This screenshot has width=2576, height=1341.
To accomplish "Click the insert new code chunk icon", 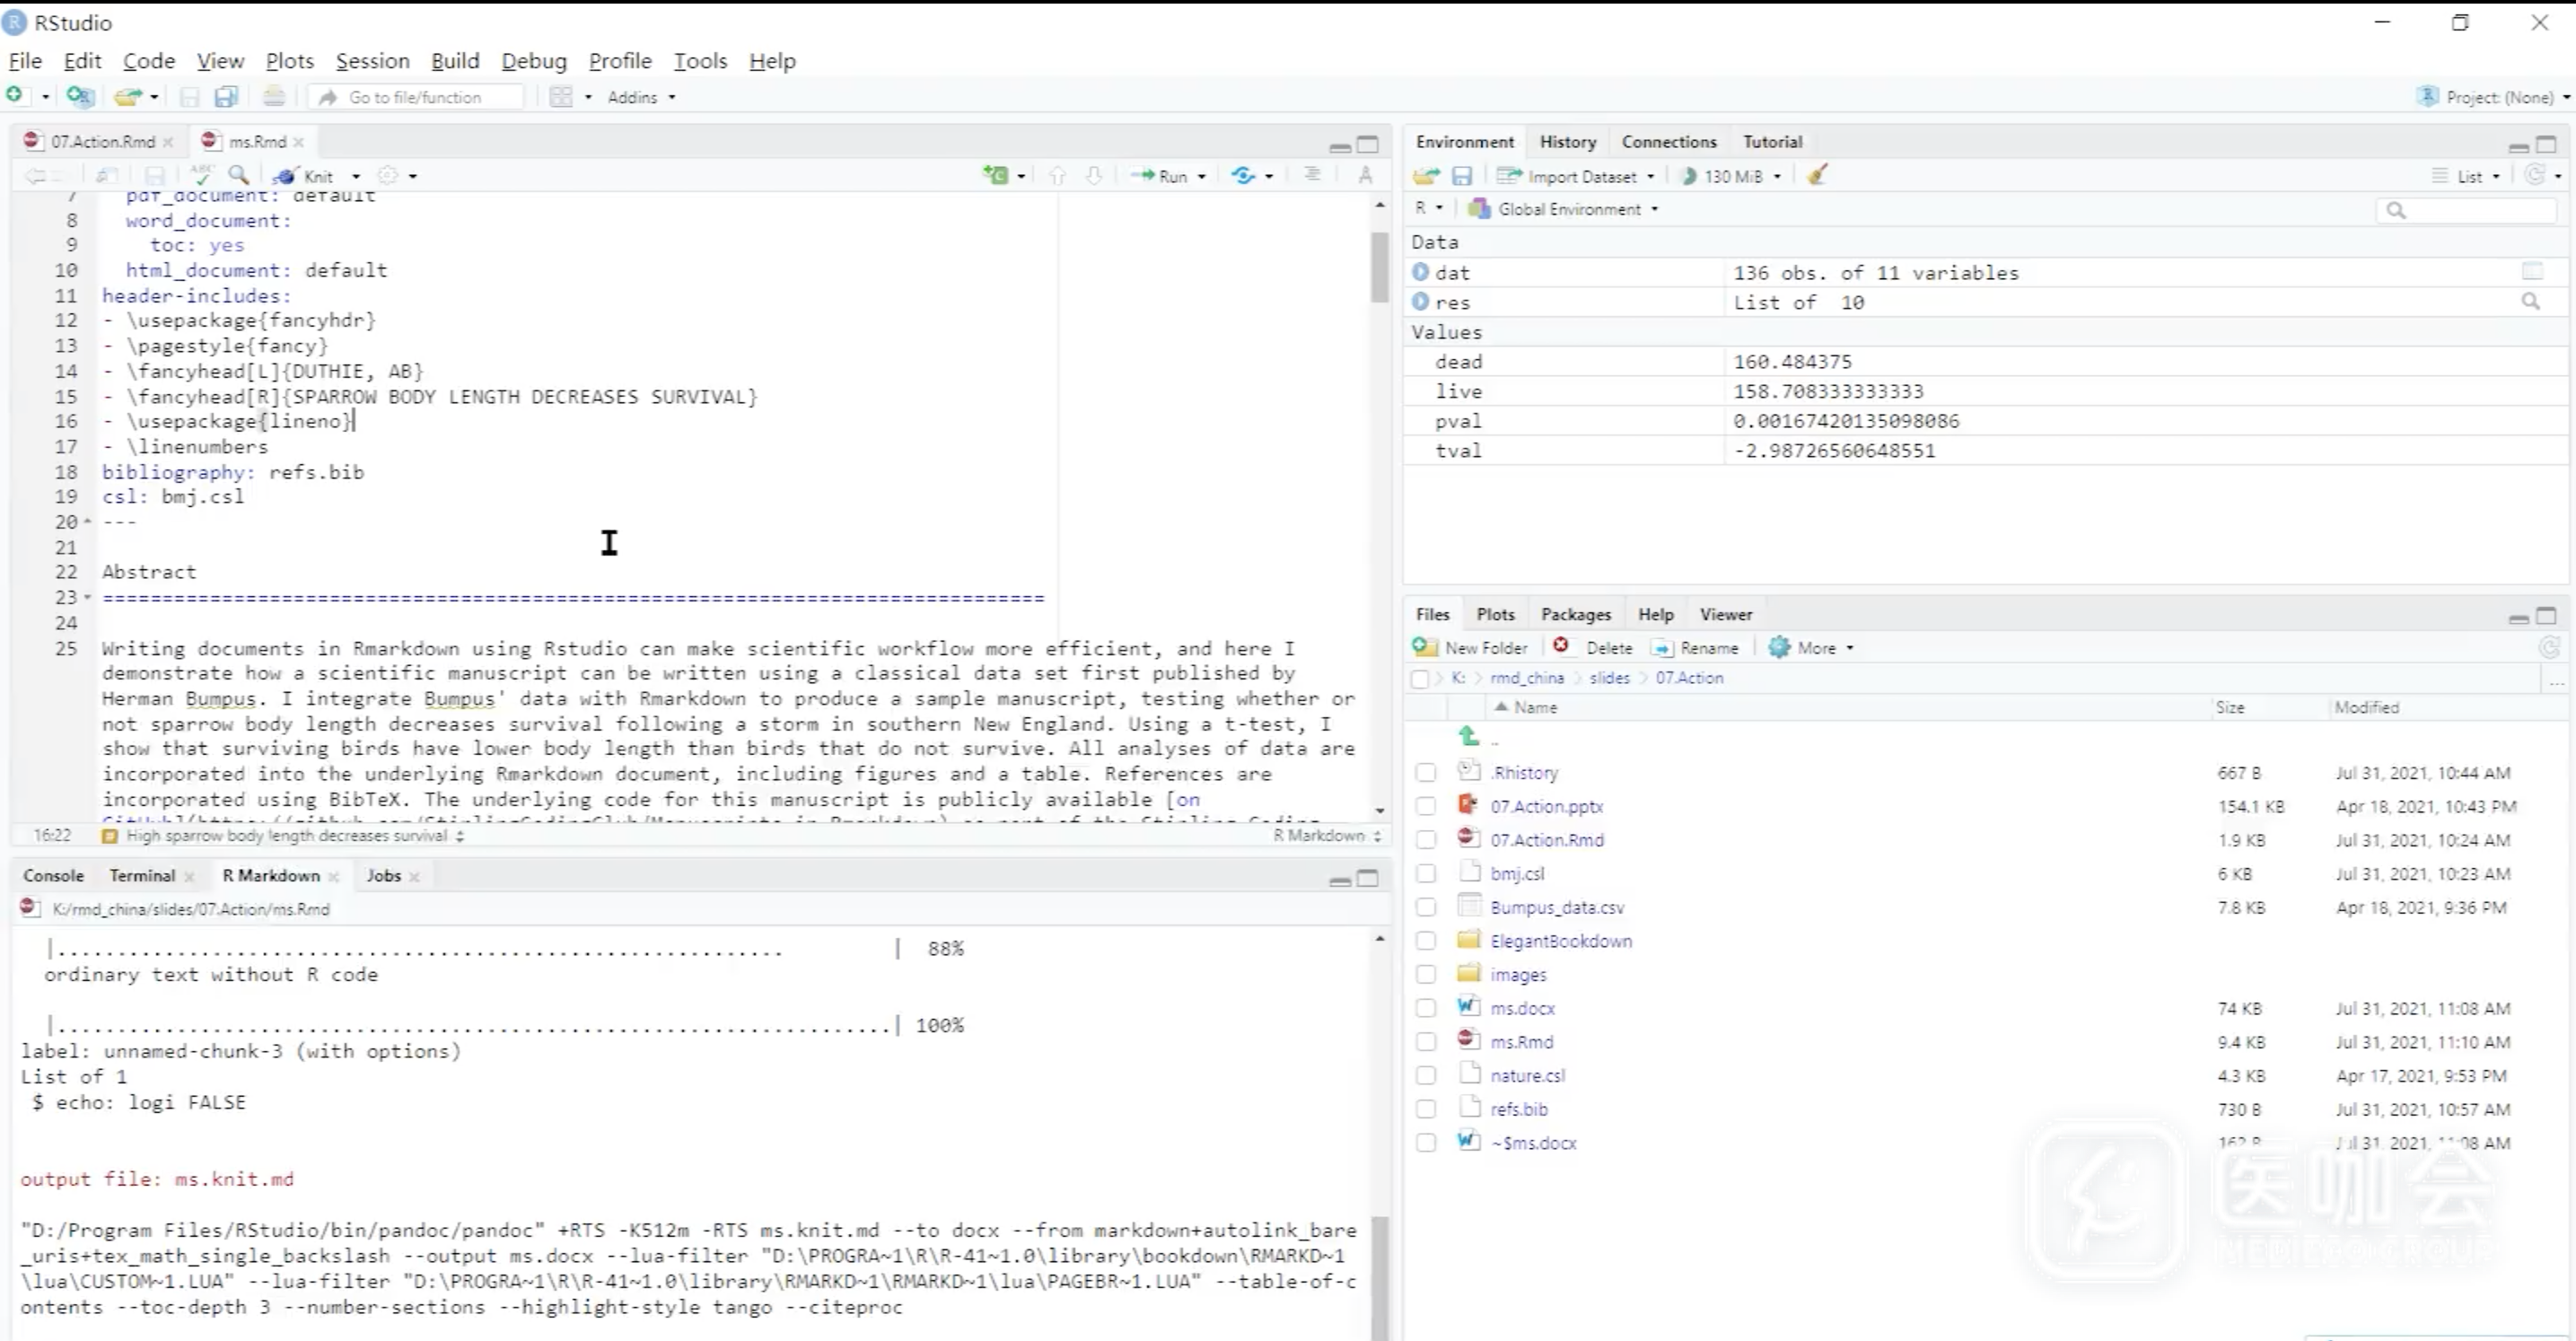I will [995, 176].
